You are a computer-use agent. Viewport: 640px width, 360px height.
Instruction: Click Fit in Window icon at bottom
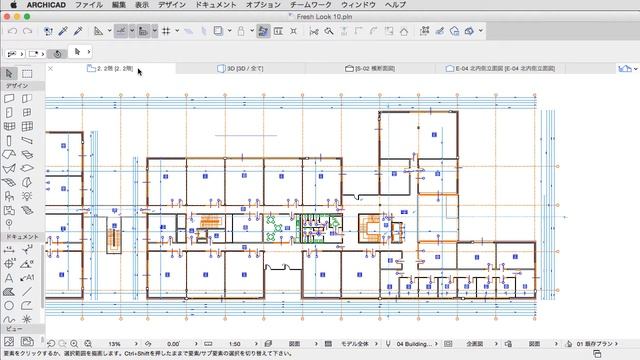pyautogui.click(x=88, y=344)
